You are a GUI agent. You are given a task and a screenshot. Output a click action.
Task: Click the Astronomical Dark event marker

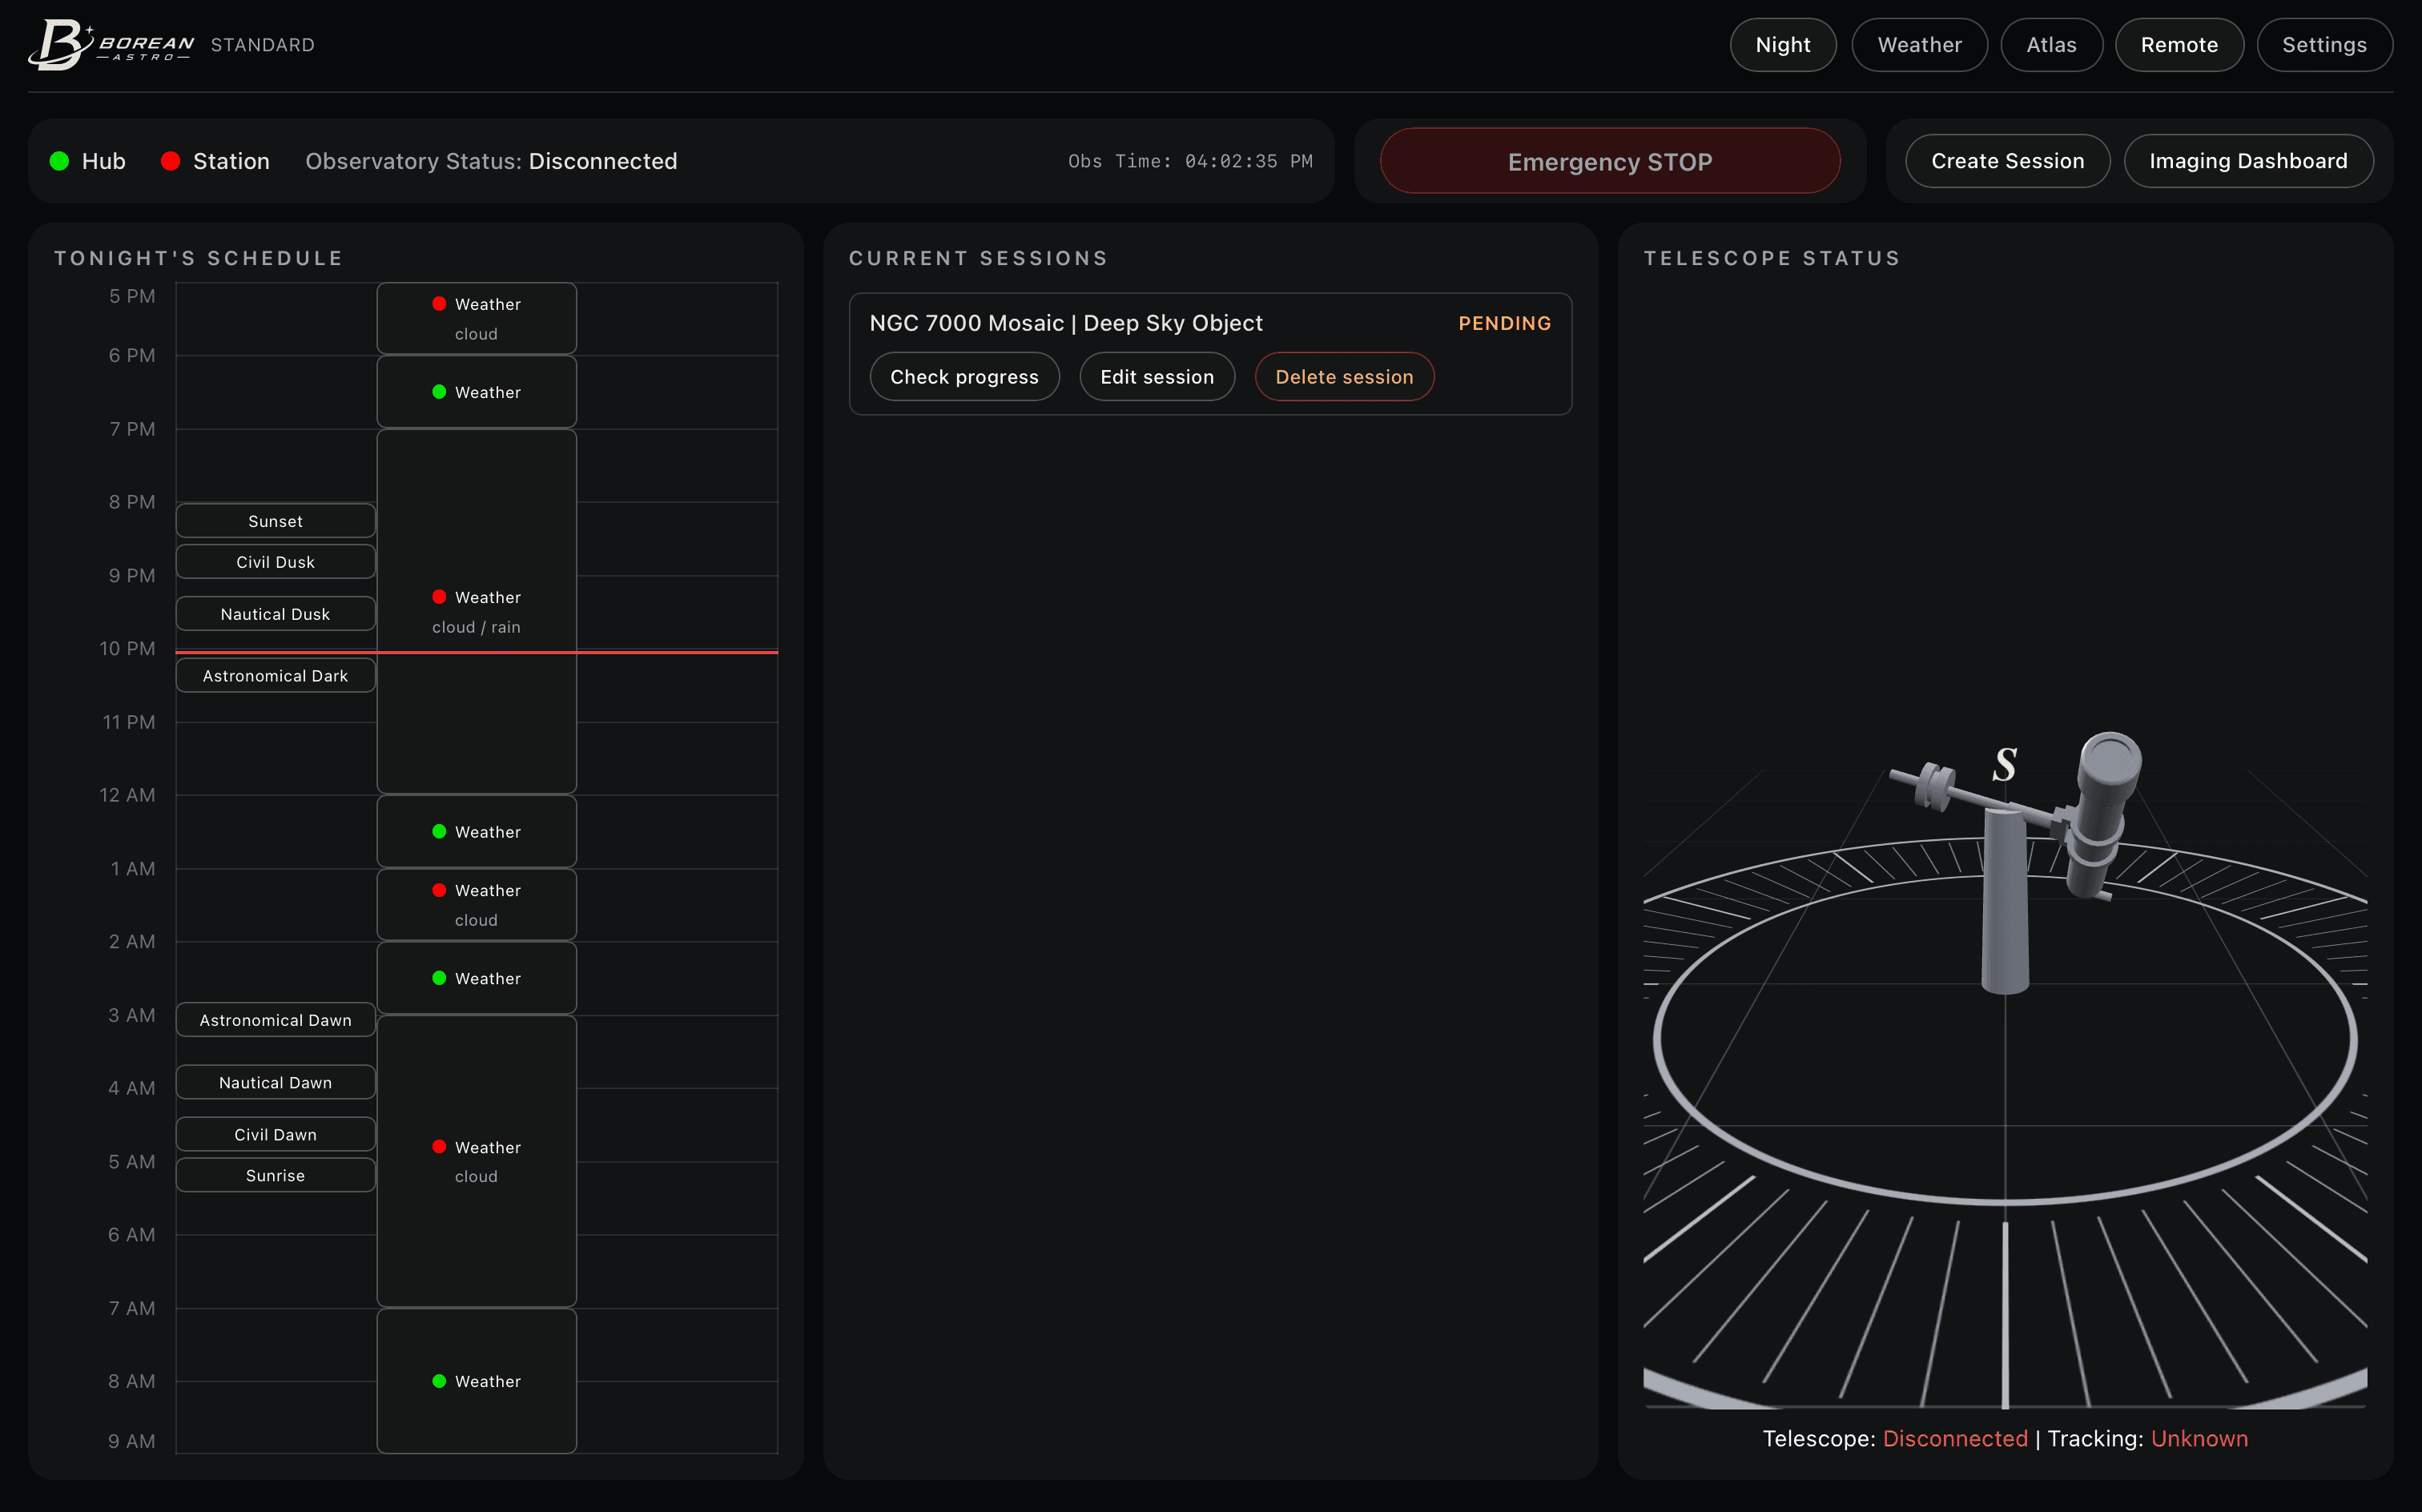[275, 676]
